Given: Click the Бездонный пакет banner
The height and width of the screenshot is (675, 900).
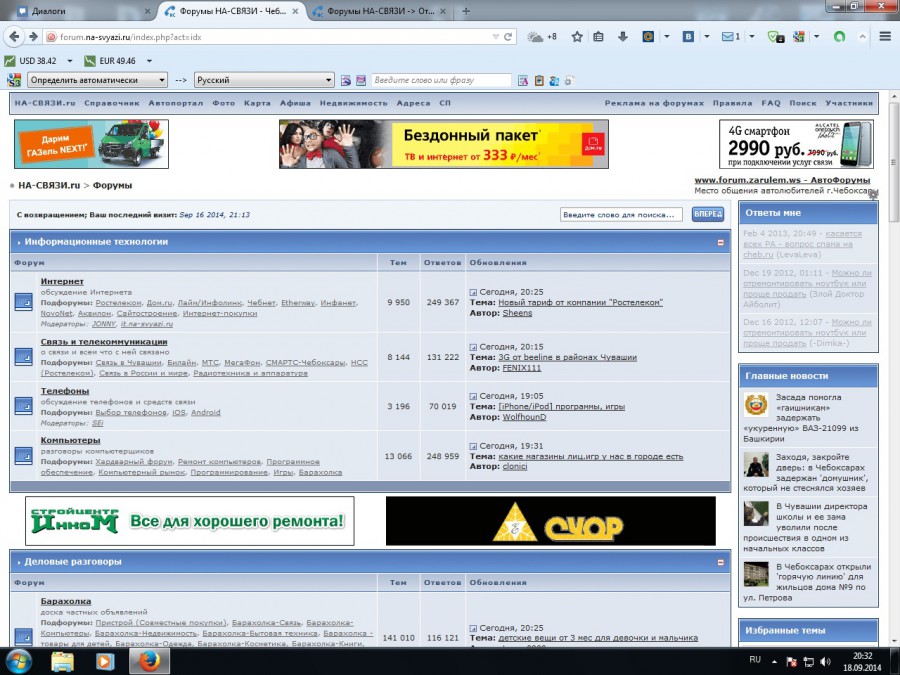Looking at the screenshot, I should [x=444, y=144].
